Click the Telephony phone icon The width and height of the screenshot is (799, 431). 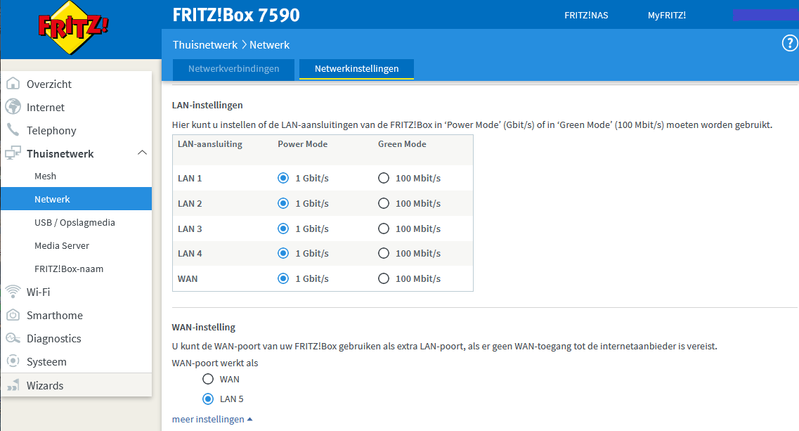13,130
